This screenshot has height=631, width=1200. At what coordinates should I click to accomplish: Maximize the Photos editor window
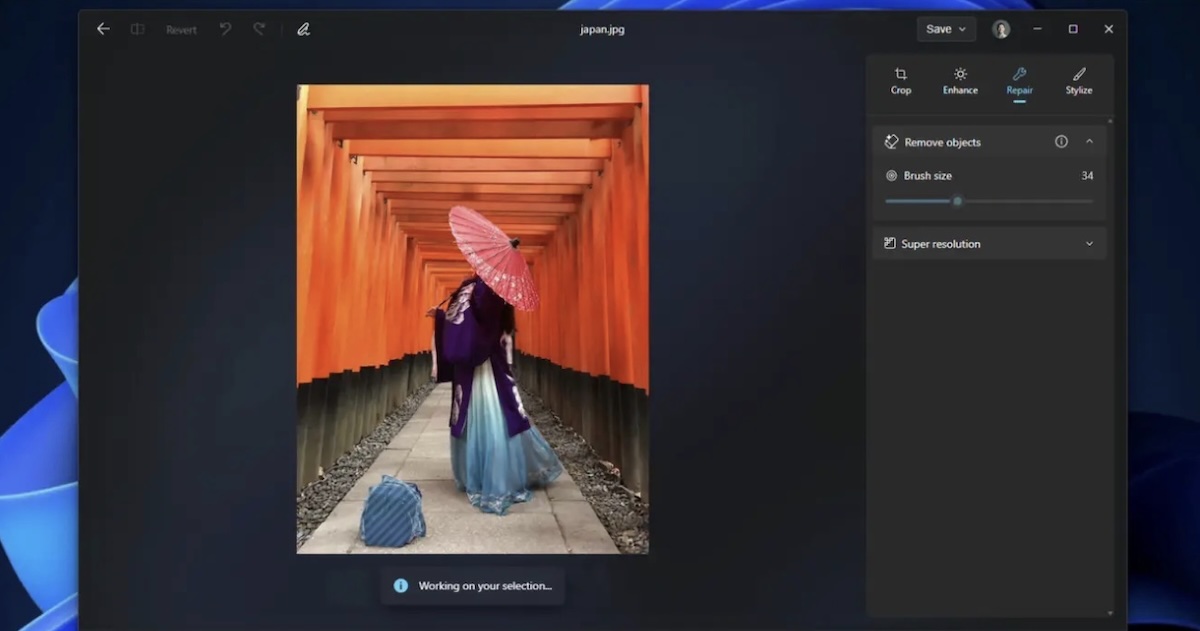tap(1073, 29)
